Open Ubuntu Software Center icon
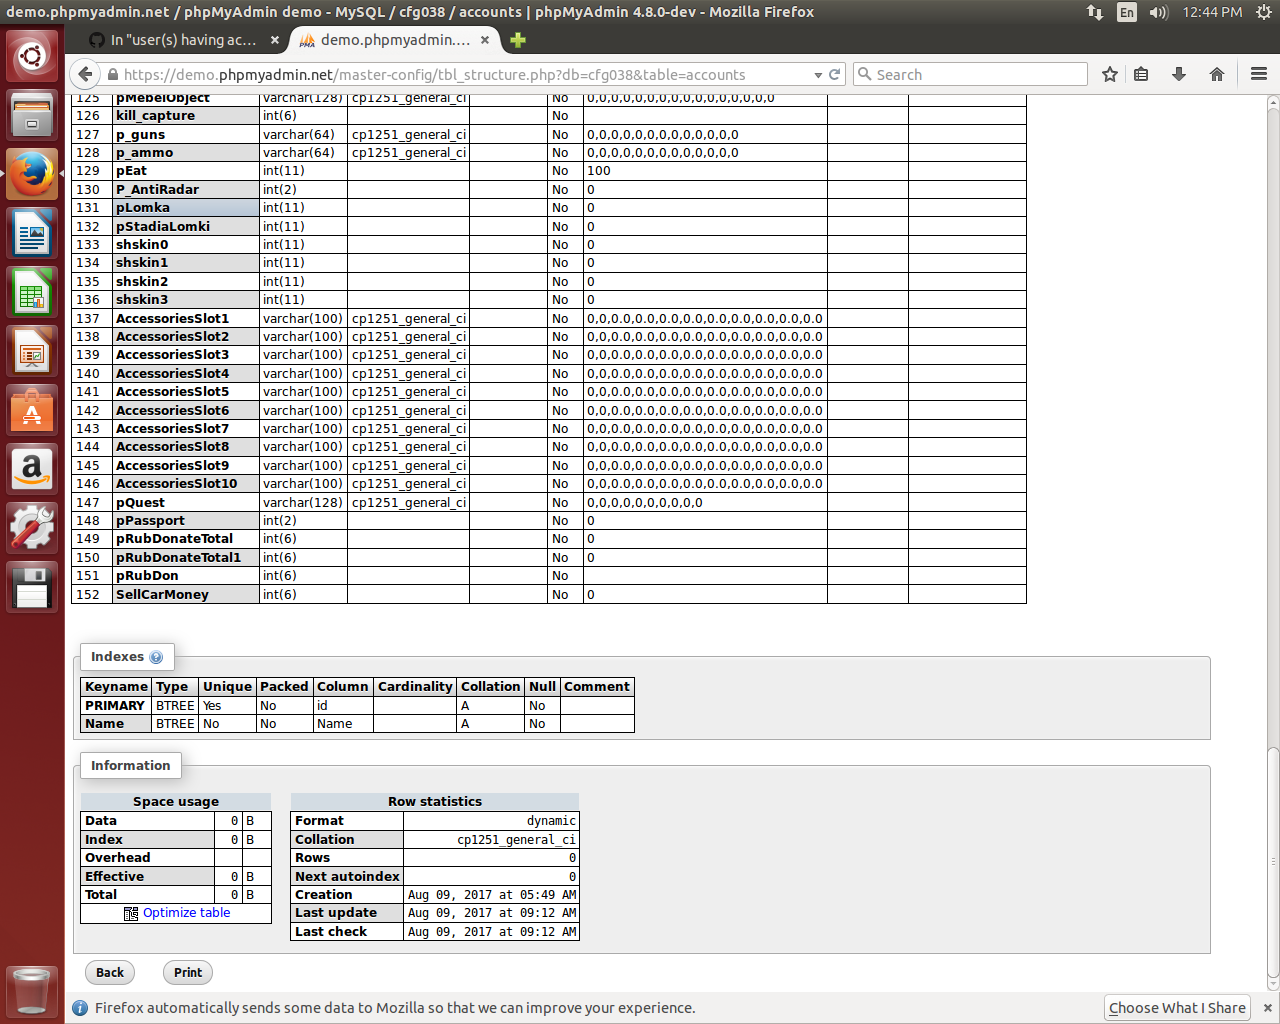The width and height of the screenshot is (1280, 1024). pos(32,410)
